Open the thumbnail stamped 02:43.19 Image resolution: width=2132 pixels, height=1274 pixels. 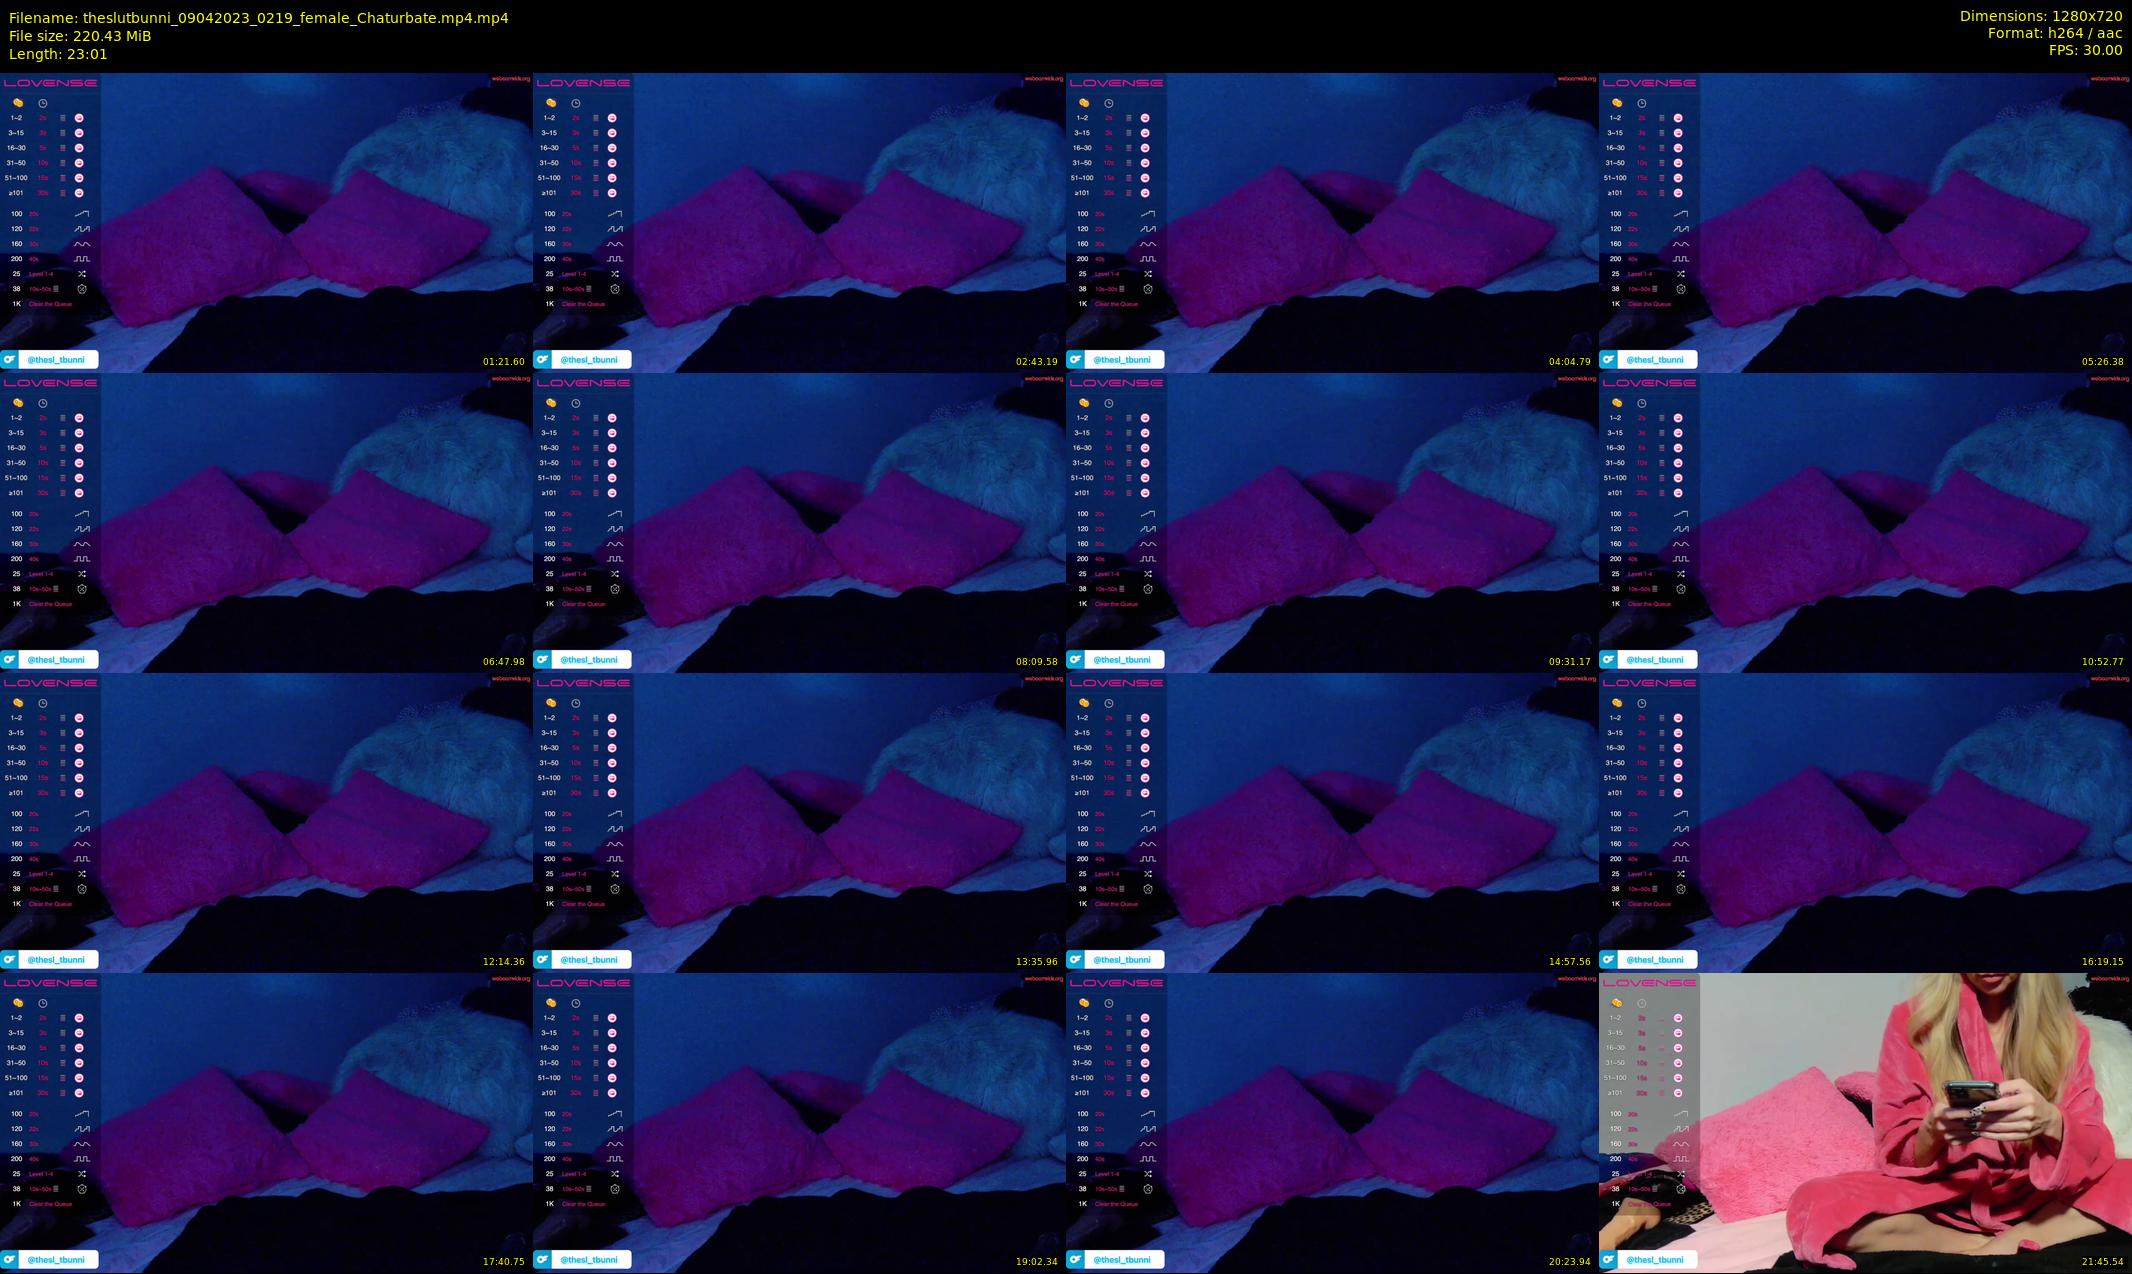[799, 222]
